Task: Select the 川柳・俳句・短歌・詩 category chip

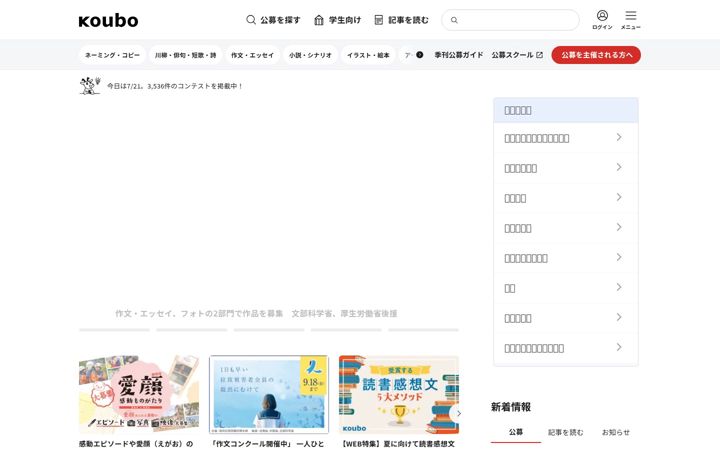Action: coord(186,55)
